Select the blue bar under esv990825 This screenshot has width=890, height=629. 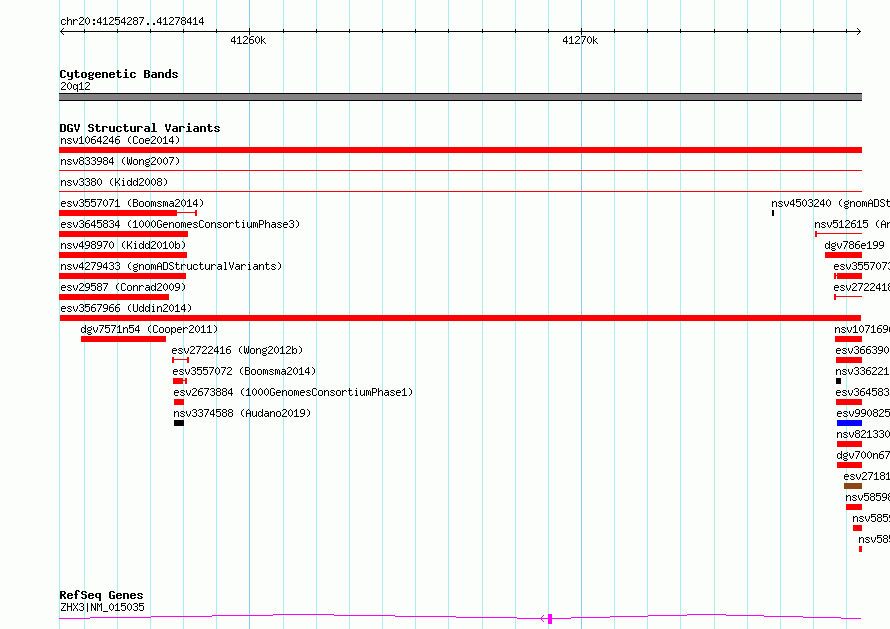point(849,423)
